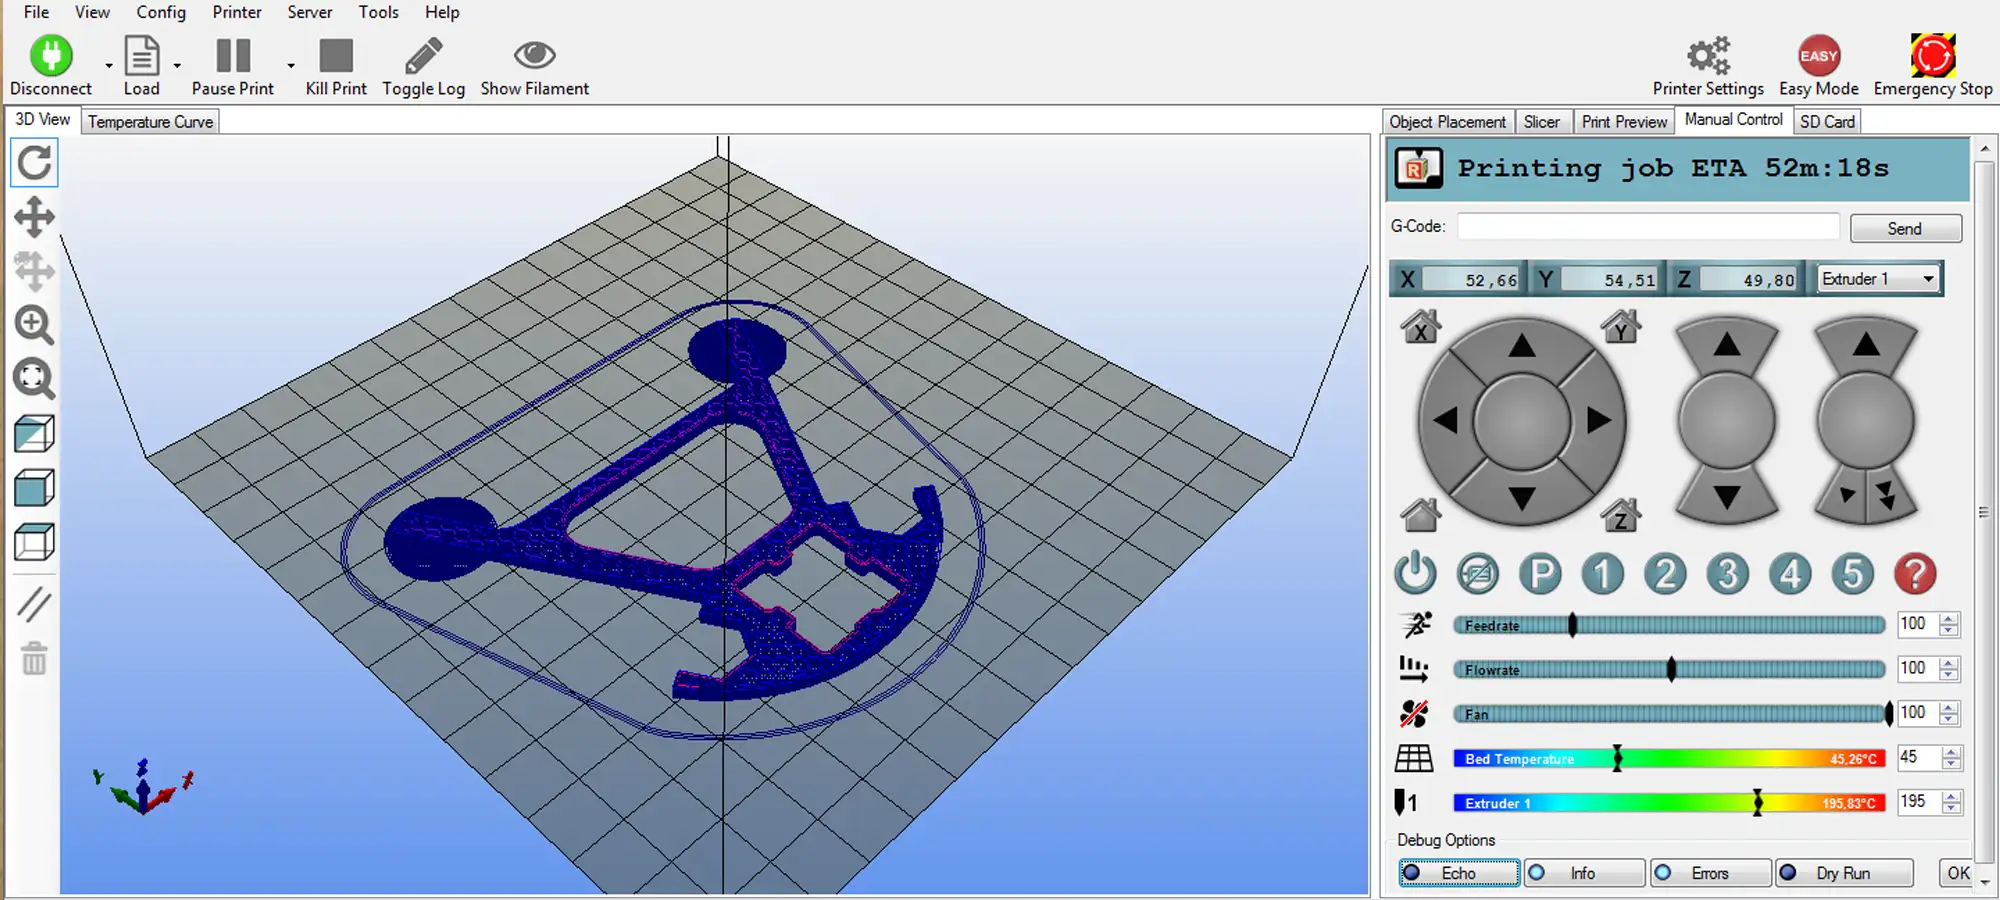Viewport: 2000px width, 900px height.
Task: Toggle Echo debug option
Action: (1459, 873)
